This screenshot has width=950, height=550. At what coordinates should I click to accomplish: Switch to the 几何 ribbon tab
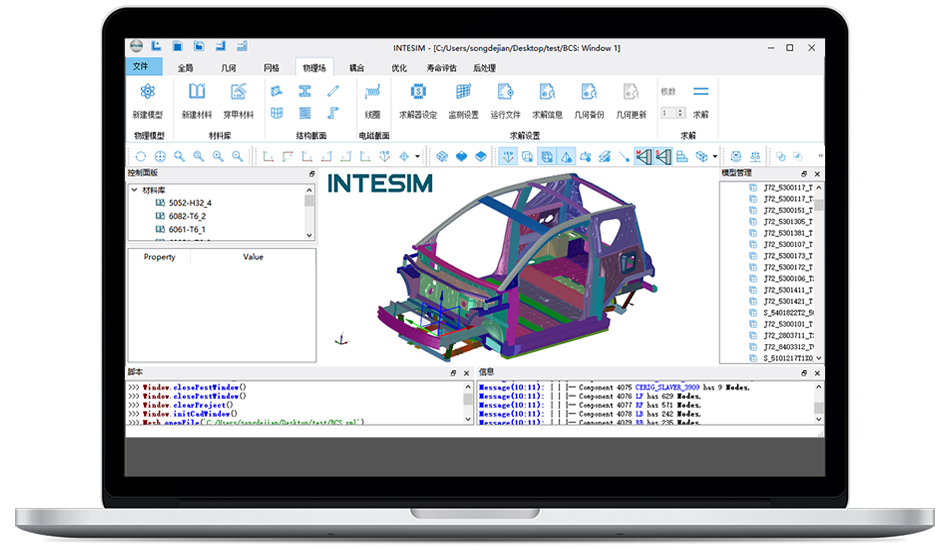[228, 68]
